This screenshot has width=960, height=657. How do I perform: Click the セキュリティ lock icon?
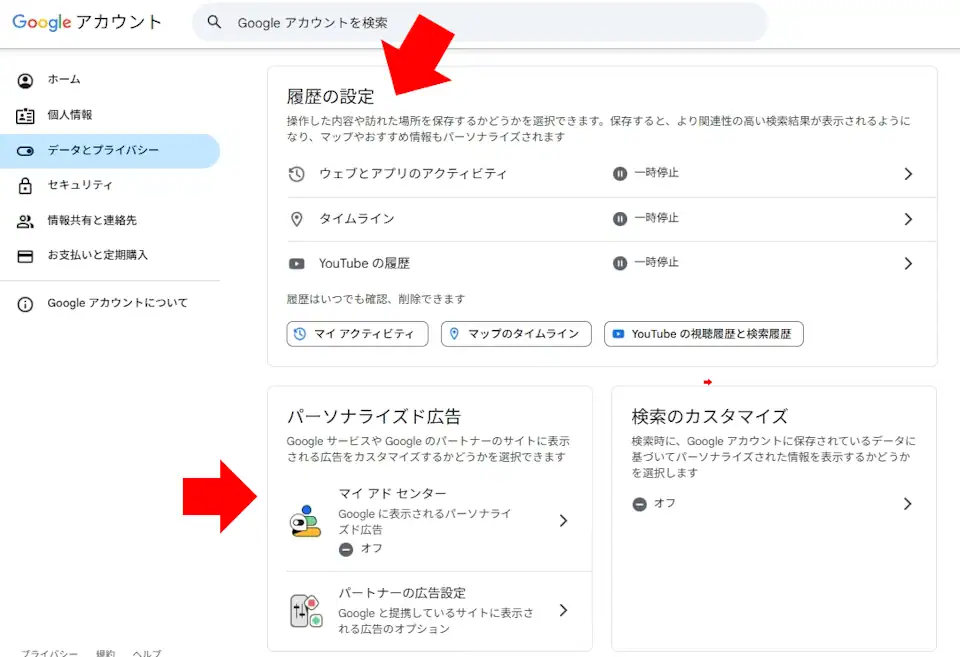25,186
